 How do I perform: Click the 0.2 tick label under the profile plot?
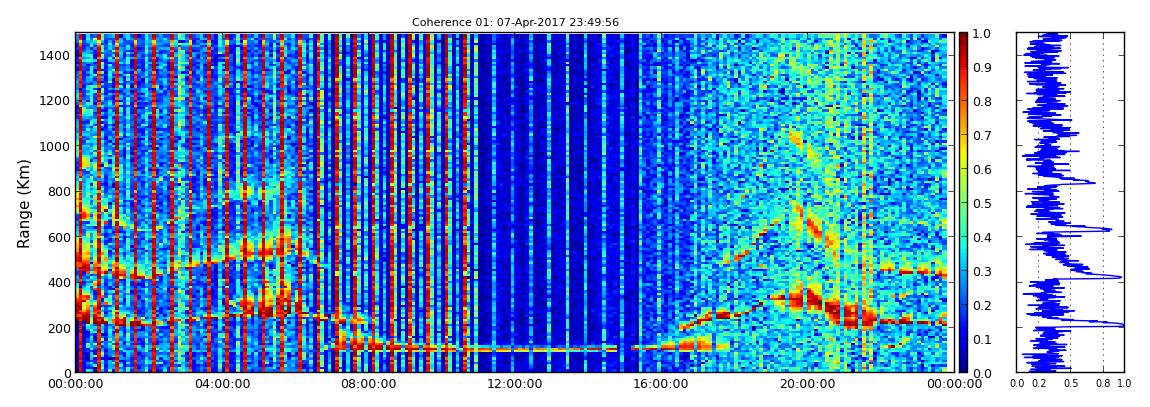(x=1038, y=384)
